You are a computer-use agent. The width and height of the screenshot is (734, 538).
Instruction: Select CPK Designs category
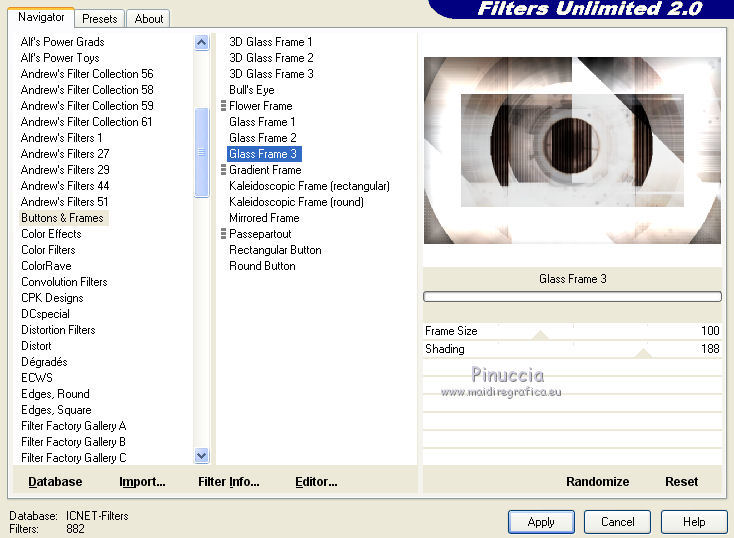52,298
